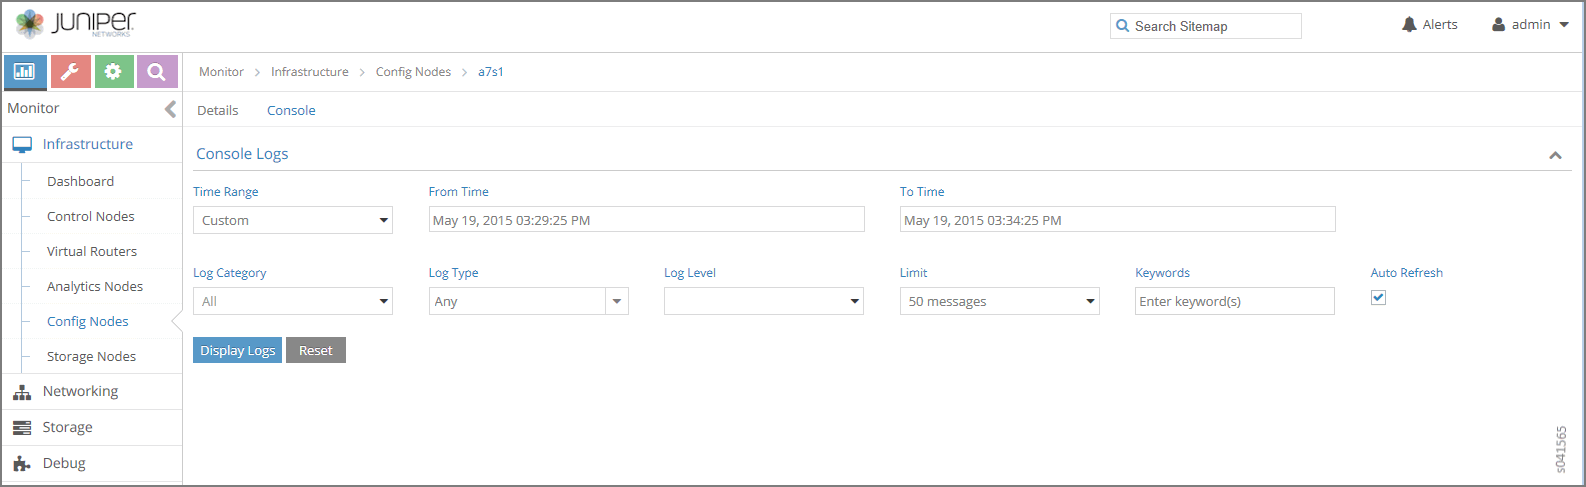Open the Setting gear icon
This screenshot has height=487, width=1586.
click(113, 72)
